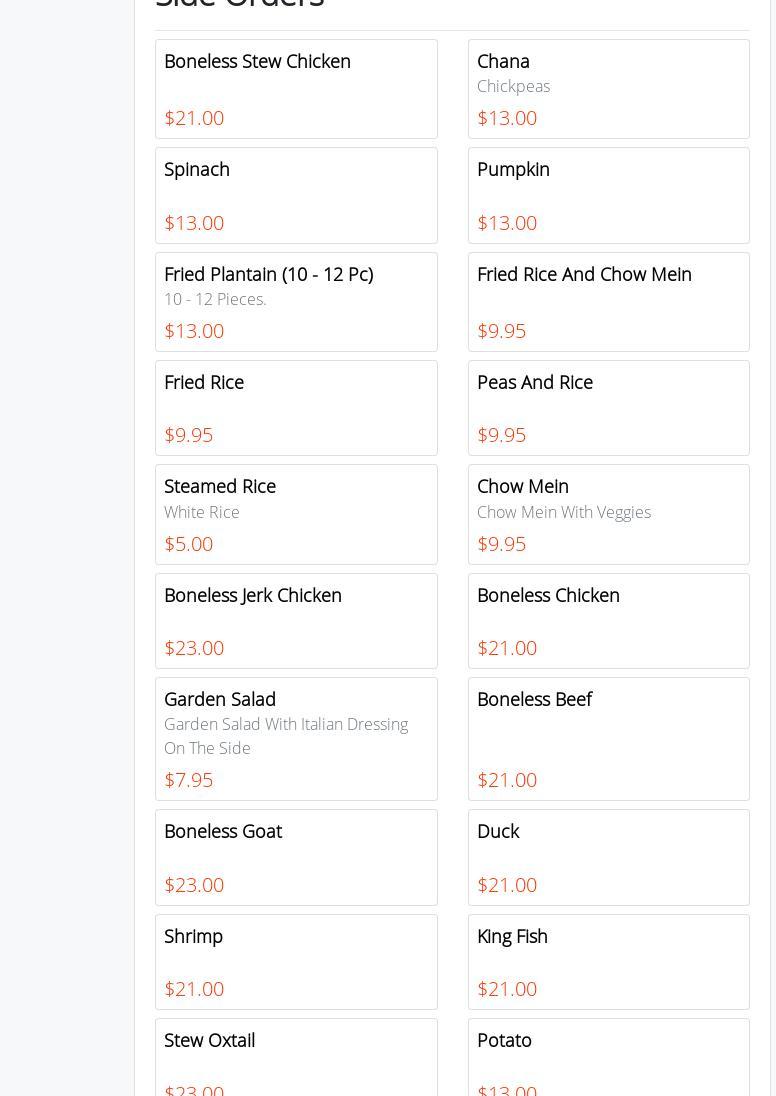The width and height of the screenshot is (776, 1096).
Task: Select the Shrimp side order
Action: pyautogui.click(x=296, y=961)
